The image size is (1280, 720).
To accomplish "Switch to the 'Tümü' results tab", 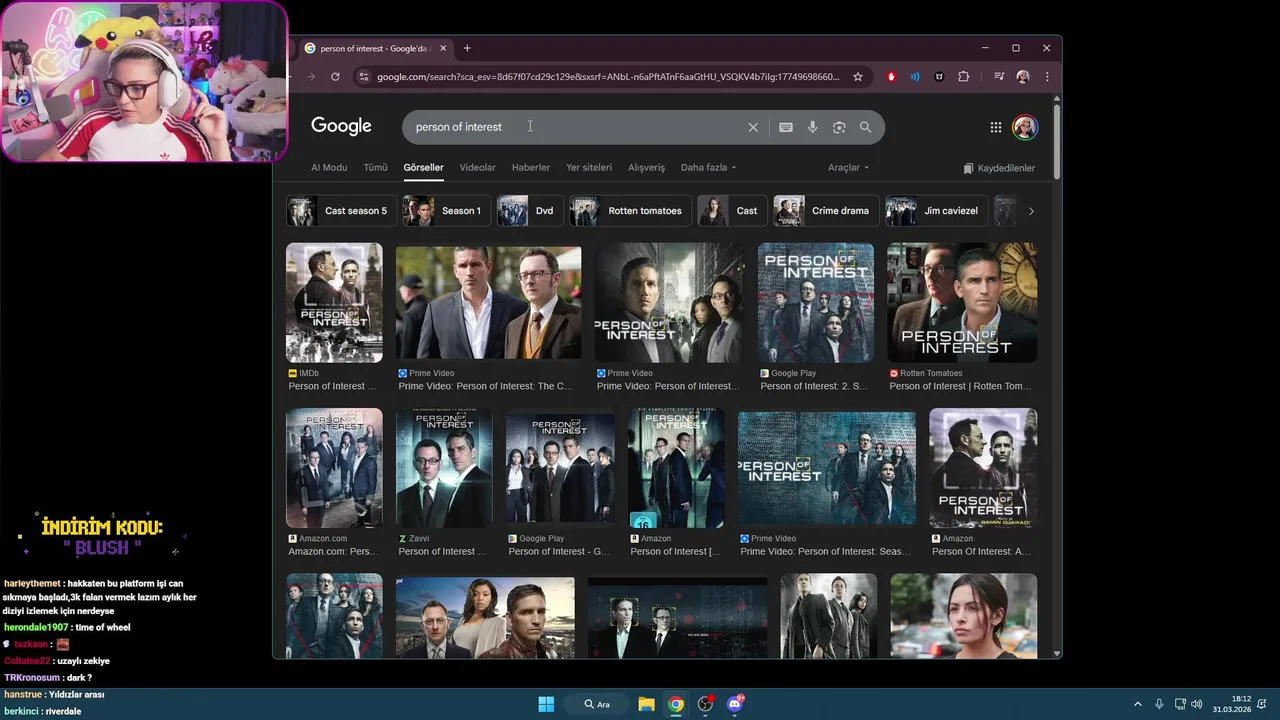I will click(x=376, y=168).
